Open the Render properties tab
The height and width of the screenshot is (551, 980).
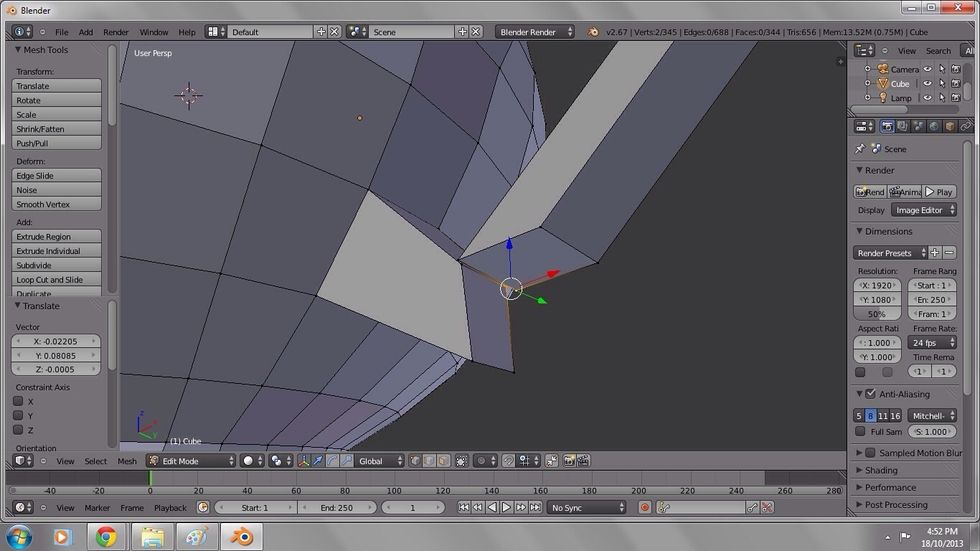887,126
